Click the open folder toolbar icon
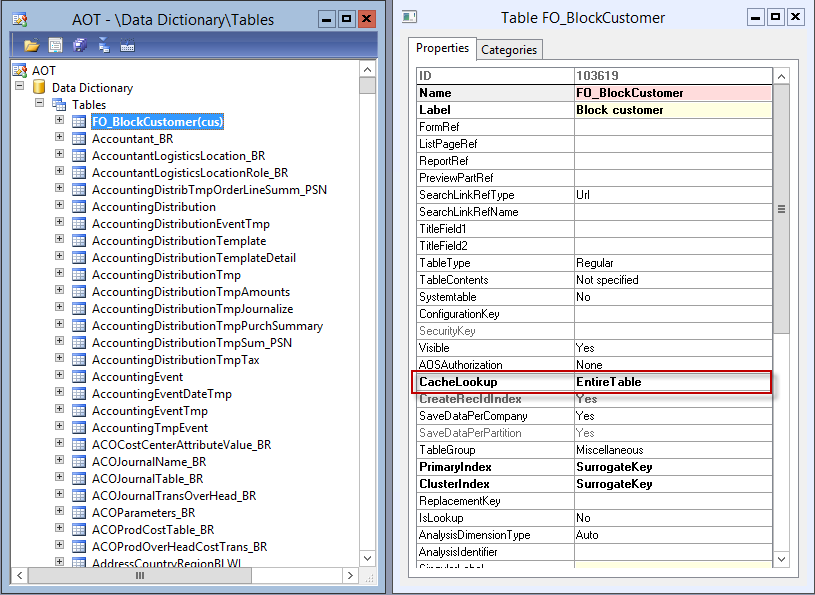The width and height of the screenshot is (815, 595). [x=31, y=46]
